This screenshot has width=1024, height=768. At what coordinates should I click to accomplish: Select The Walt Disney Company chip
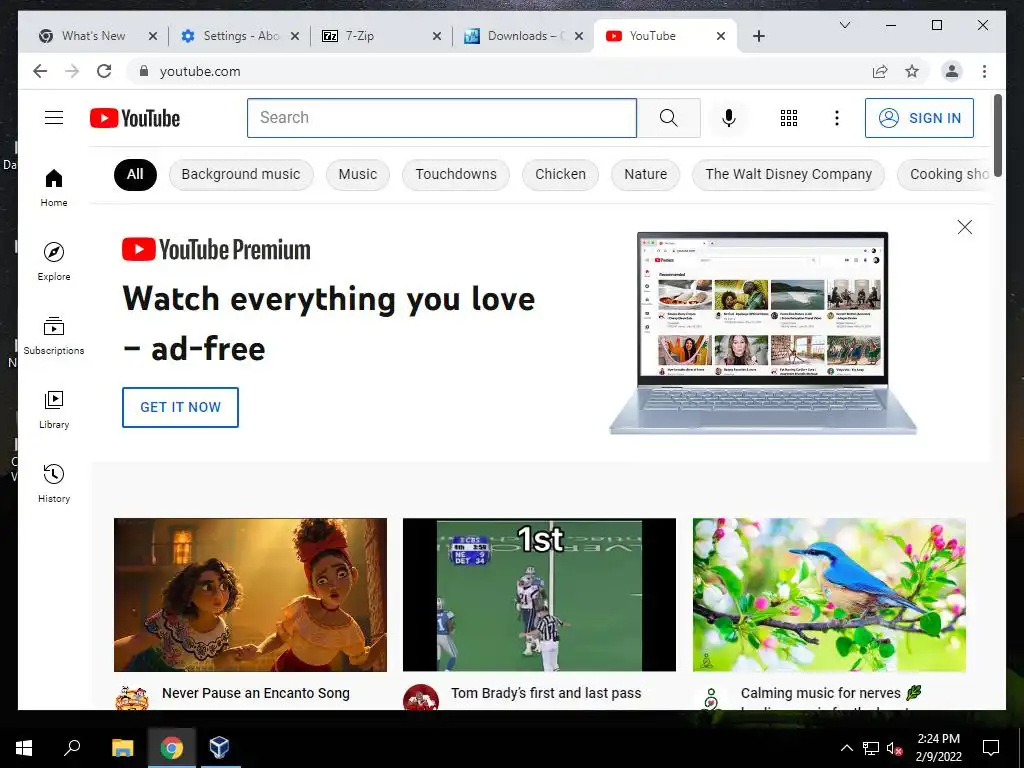tap(788, 174)
